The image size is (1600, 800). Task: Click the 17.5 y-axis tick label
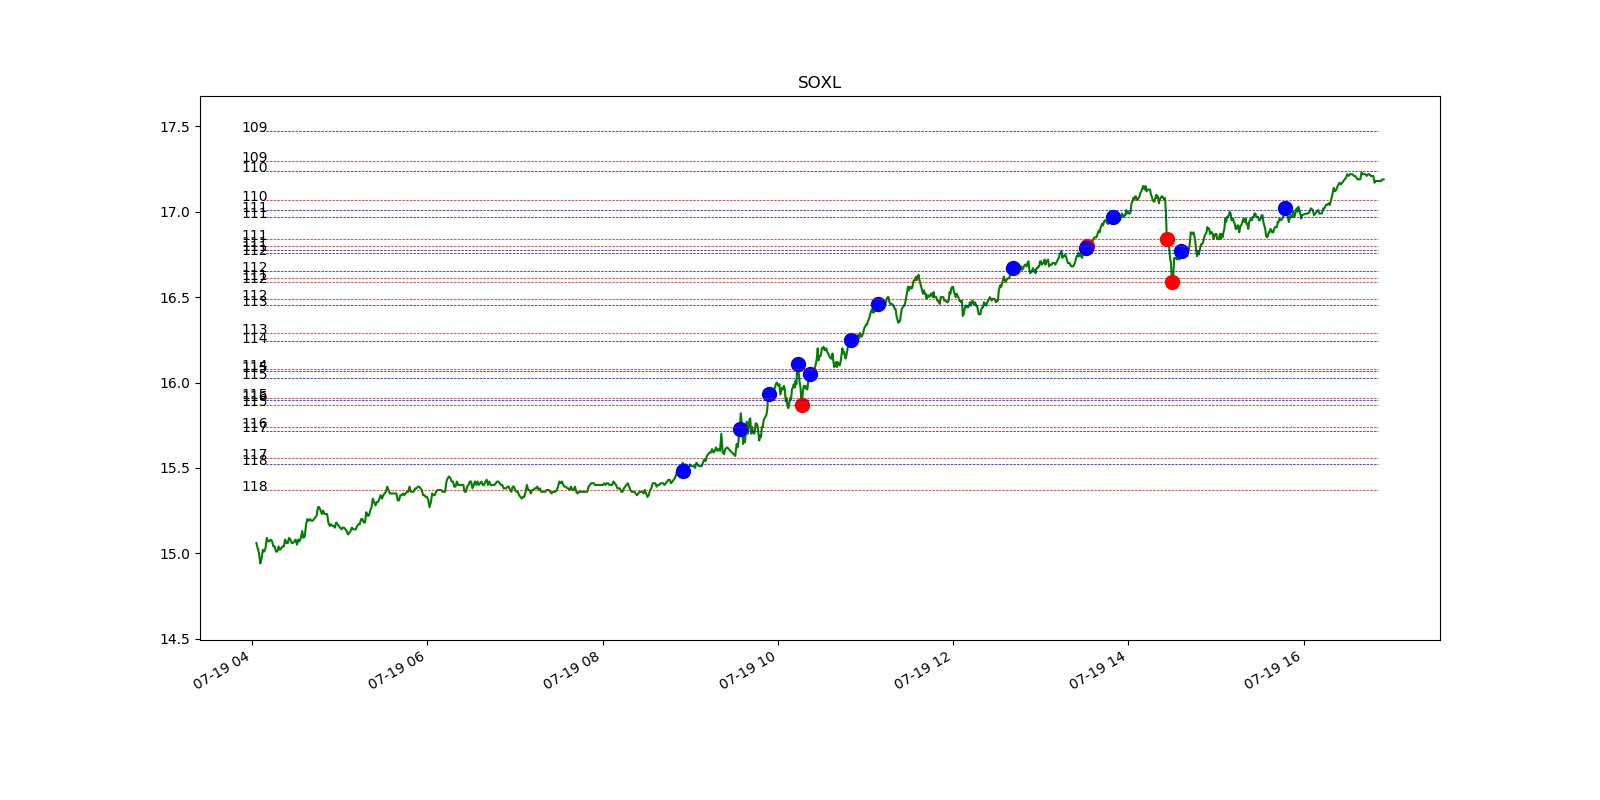pos(174,127)
